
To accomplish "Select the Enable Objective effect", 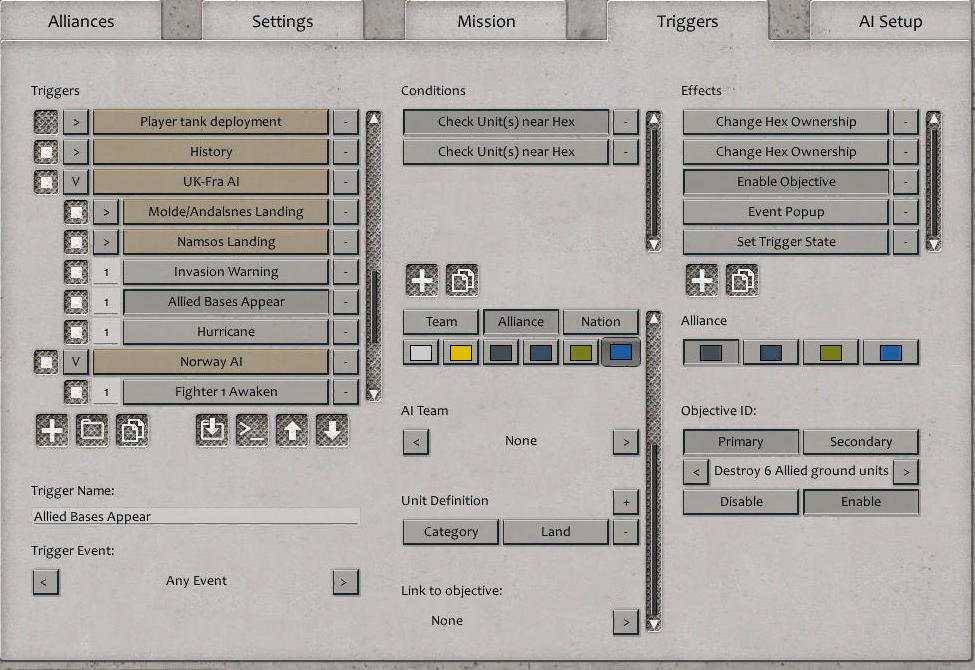I will 786,182.
